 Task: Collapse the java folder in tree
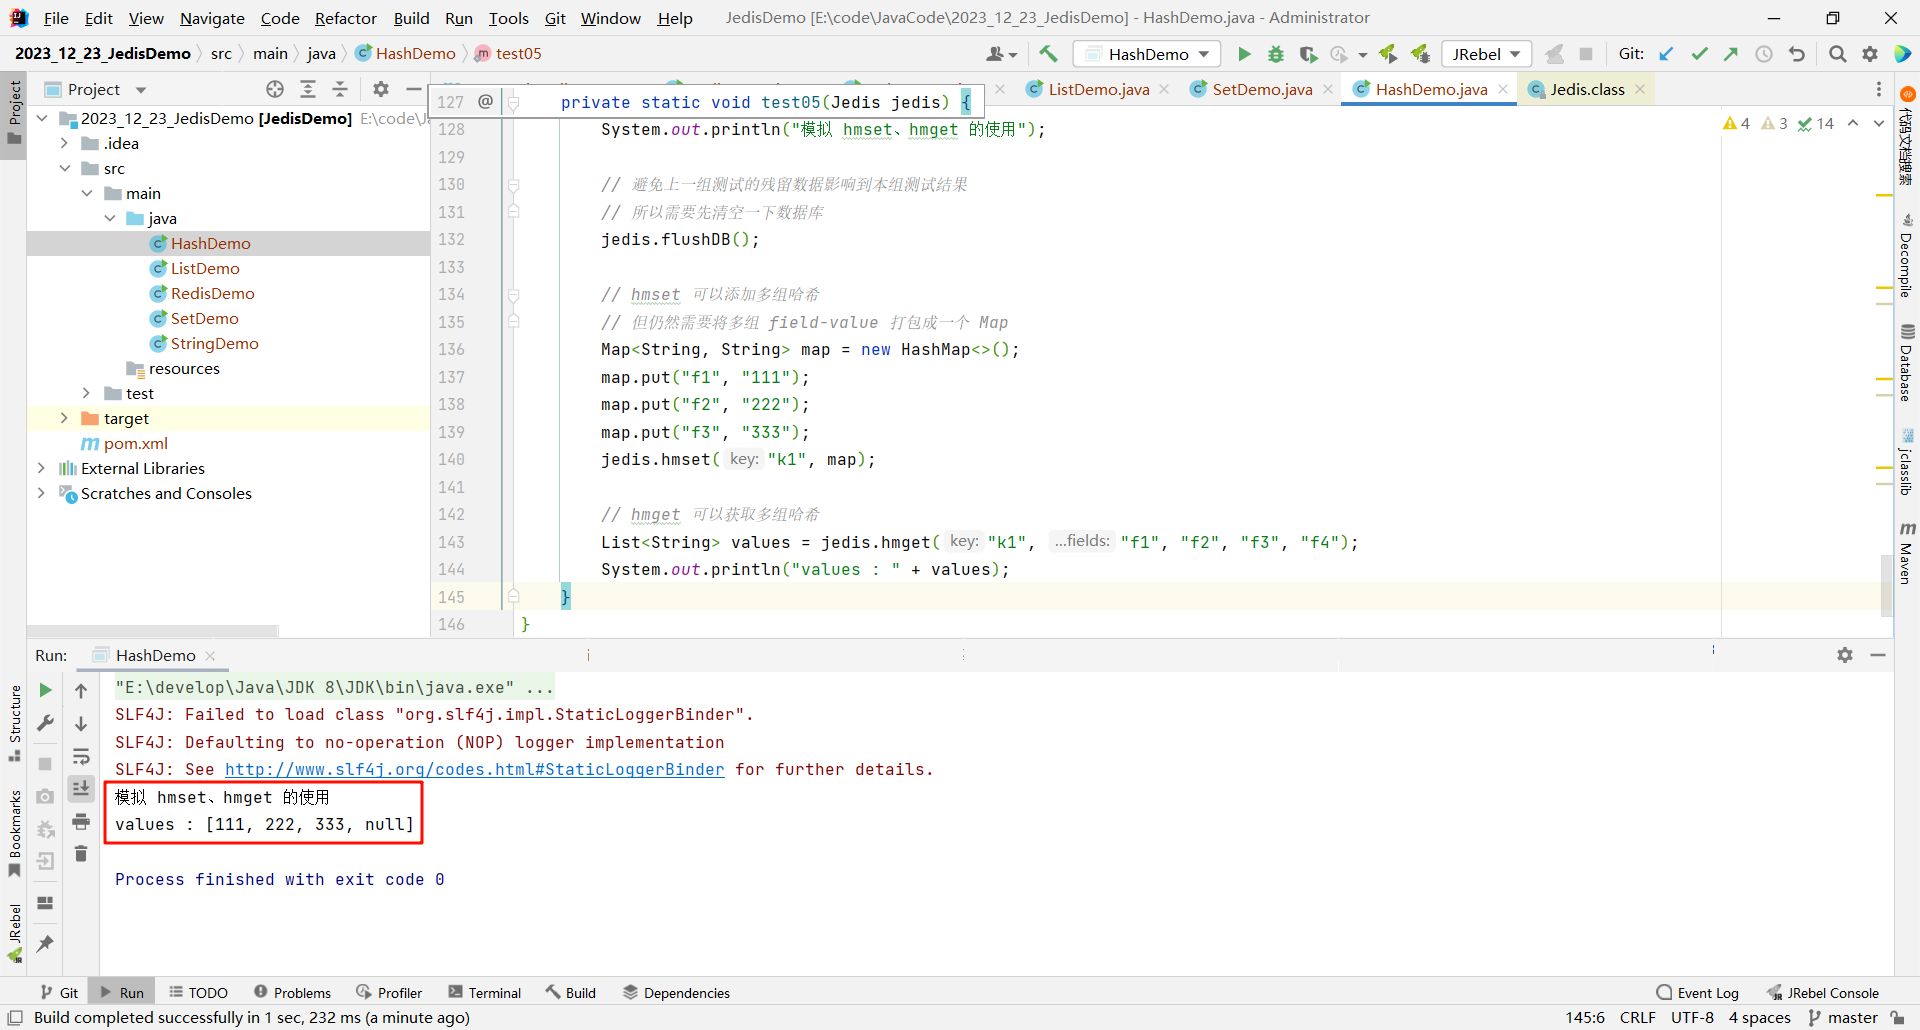(x=109, y=218)
